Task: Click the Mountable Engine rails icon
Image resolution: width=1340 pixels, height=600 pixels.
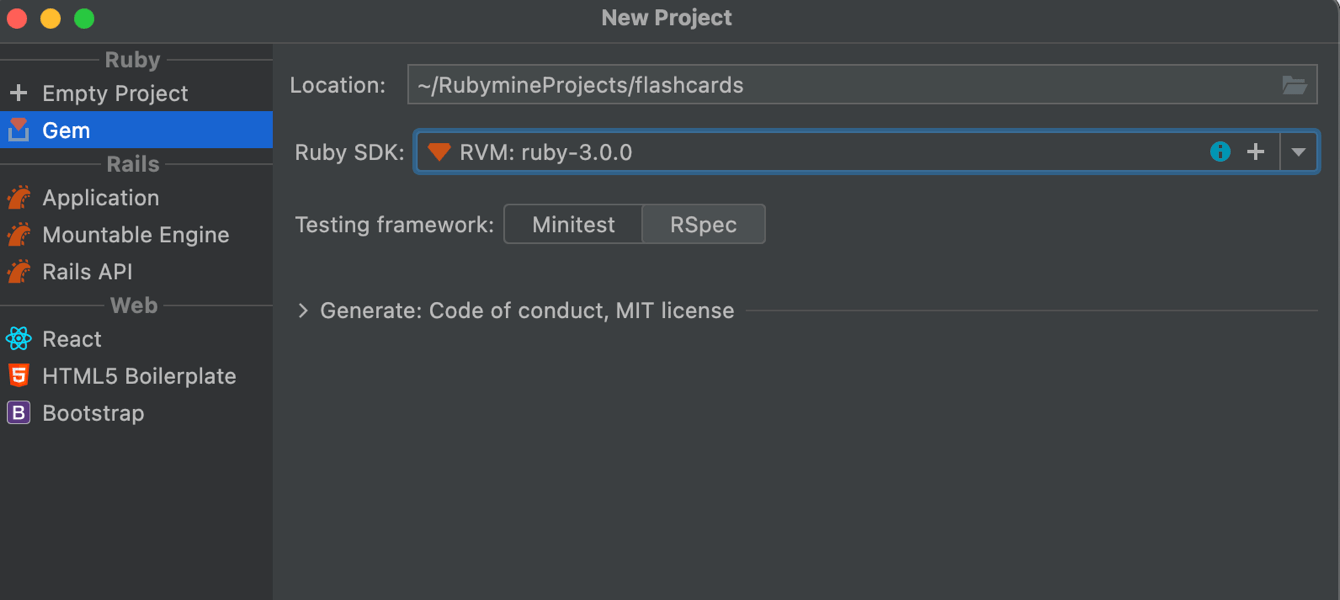Action: point(19,235)
